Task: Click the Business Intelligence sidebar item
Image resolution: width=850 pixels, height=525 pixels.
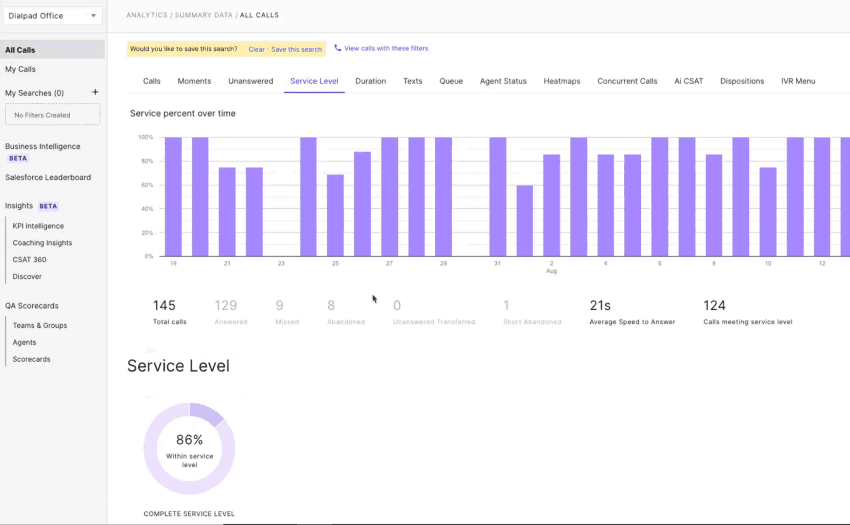Action: (42, 146)
